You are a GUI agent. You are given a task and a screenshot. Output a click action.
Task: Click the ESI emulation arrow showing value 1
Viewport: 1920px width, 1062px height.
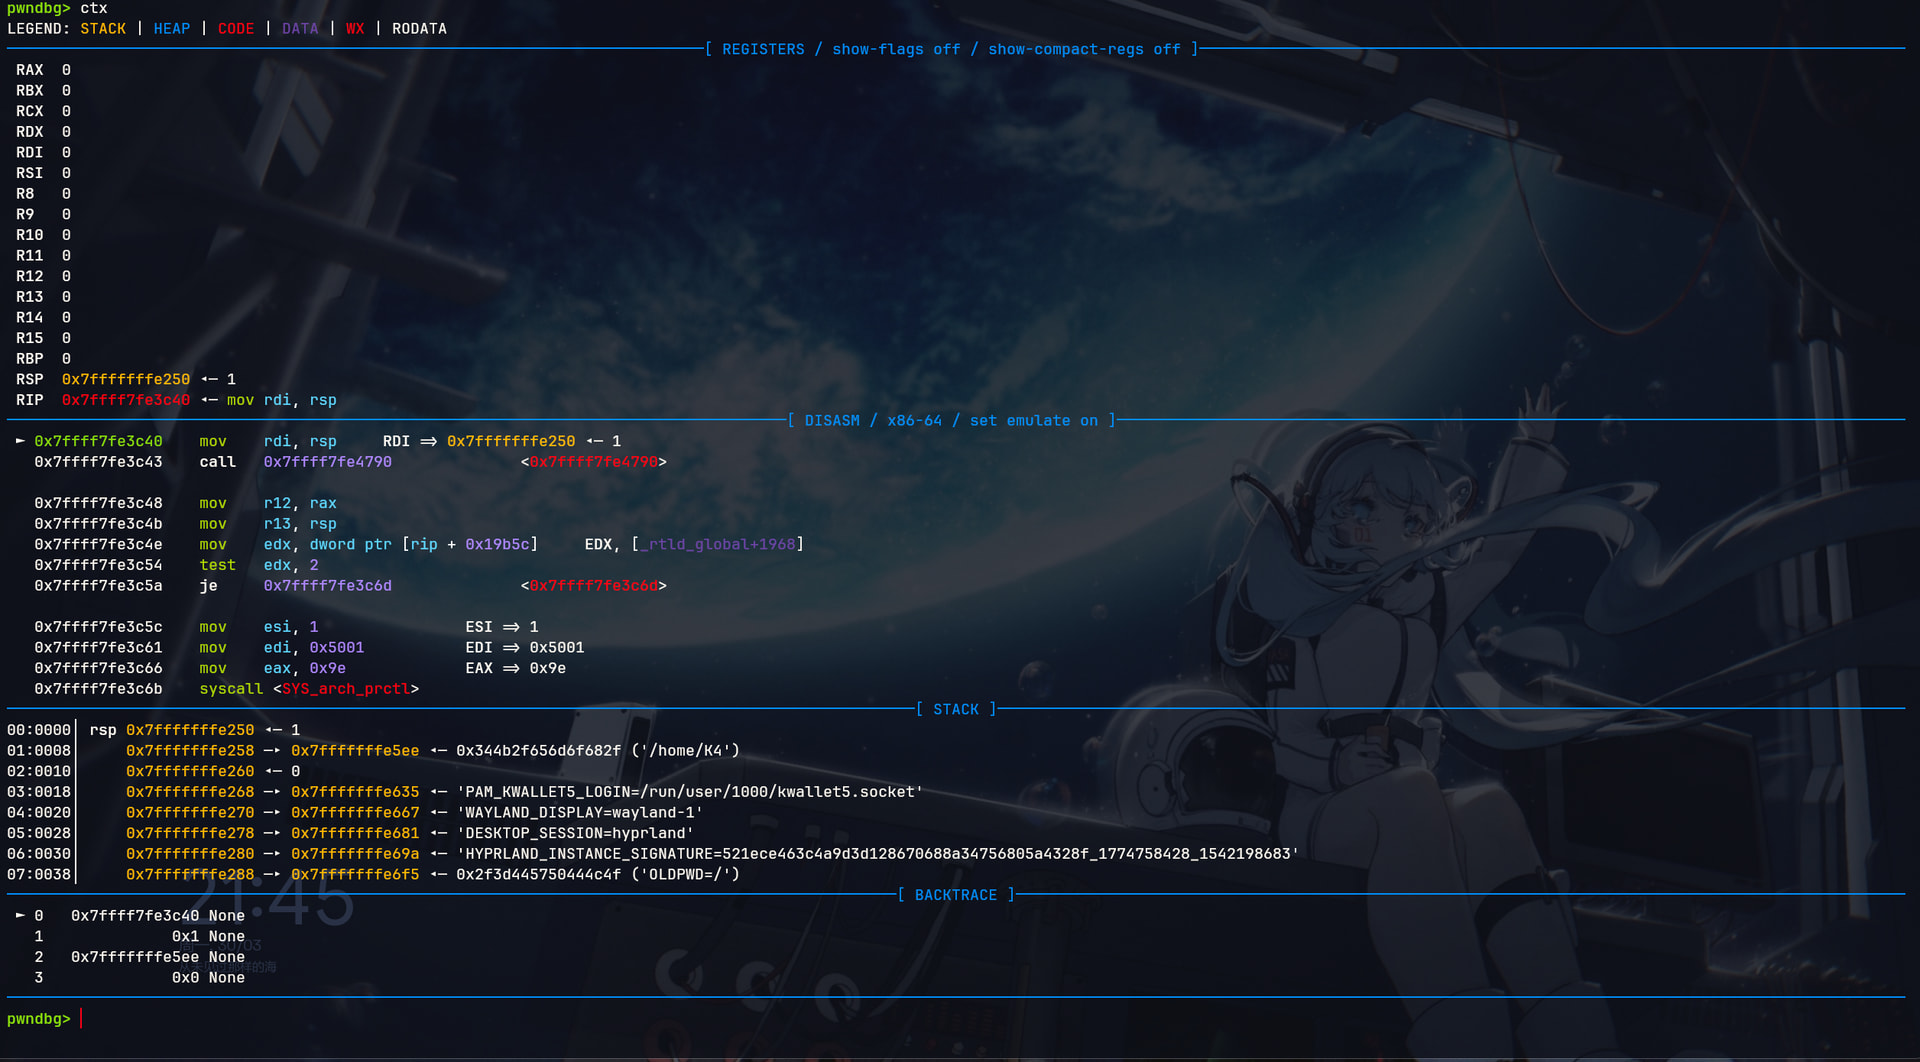pos(511,627)
